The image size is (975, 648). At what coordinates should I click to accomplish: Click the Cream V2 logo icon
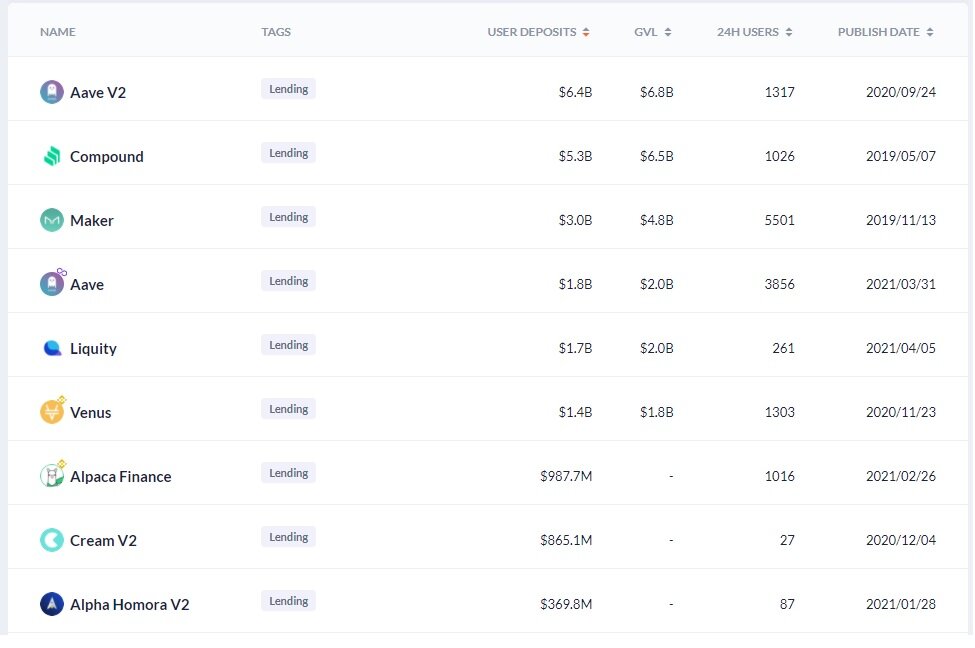click(52, 540)
